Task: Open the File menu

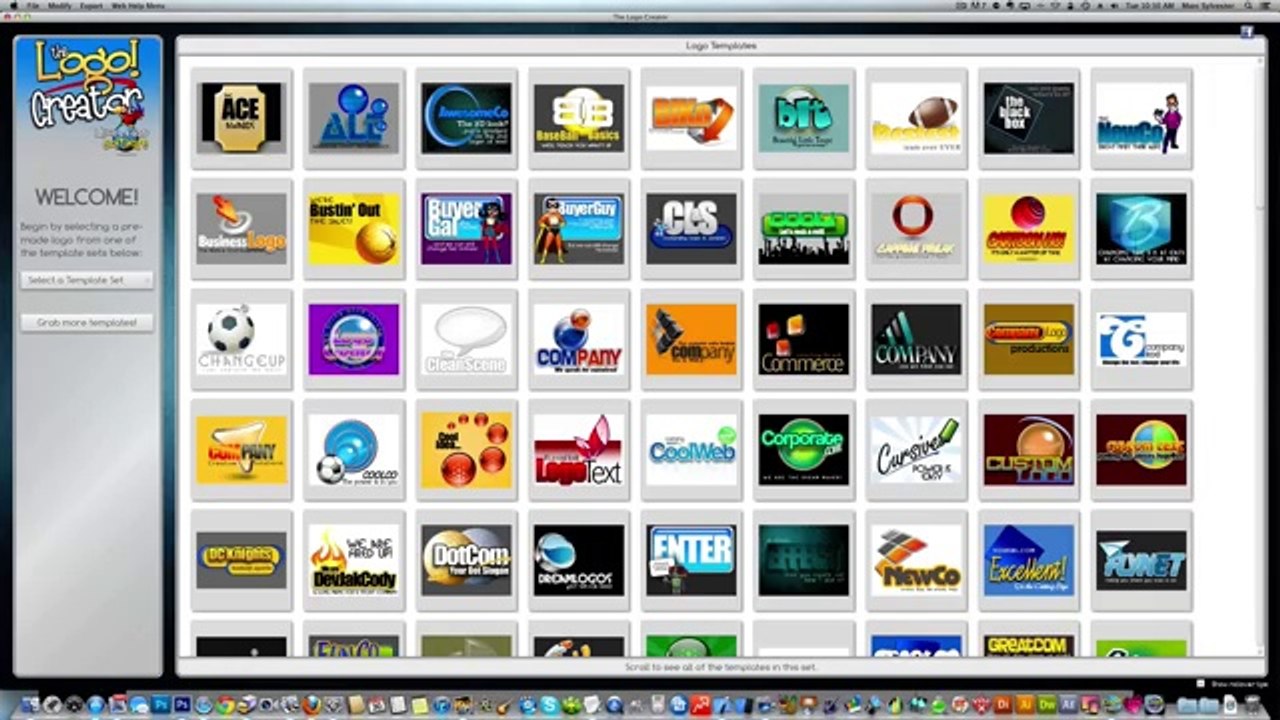Action: 33,5
